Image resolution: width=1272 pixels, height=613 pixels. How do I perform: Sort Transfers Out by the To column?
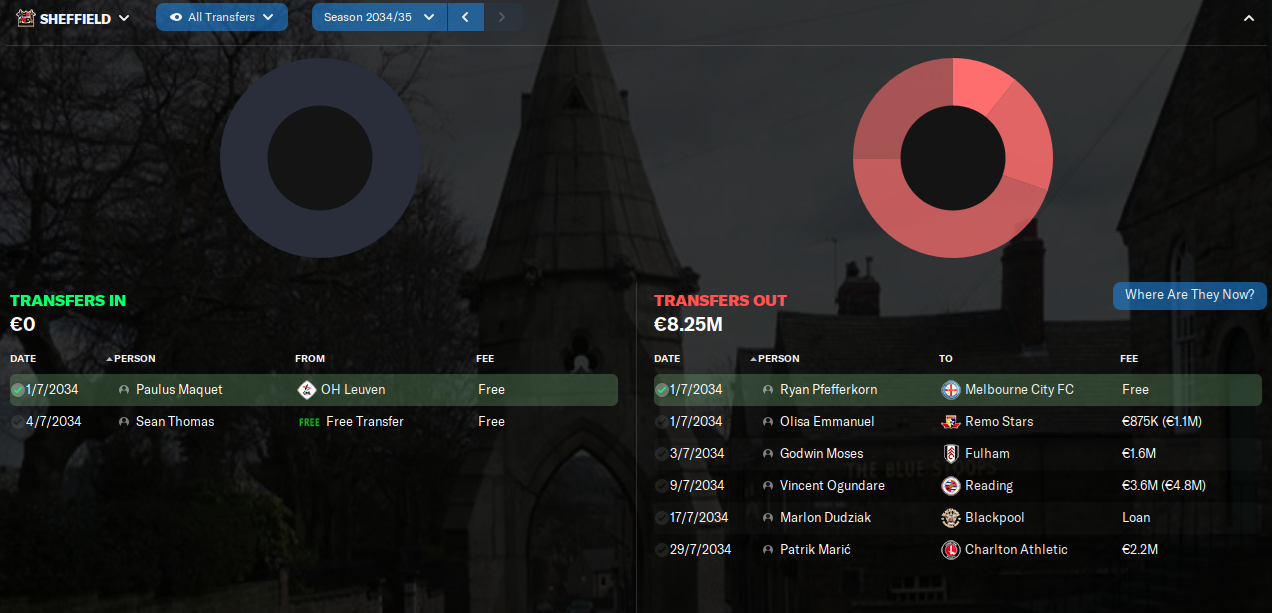click(946, 359)
